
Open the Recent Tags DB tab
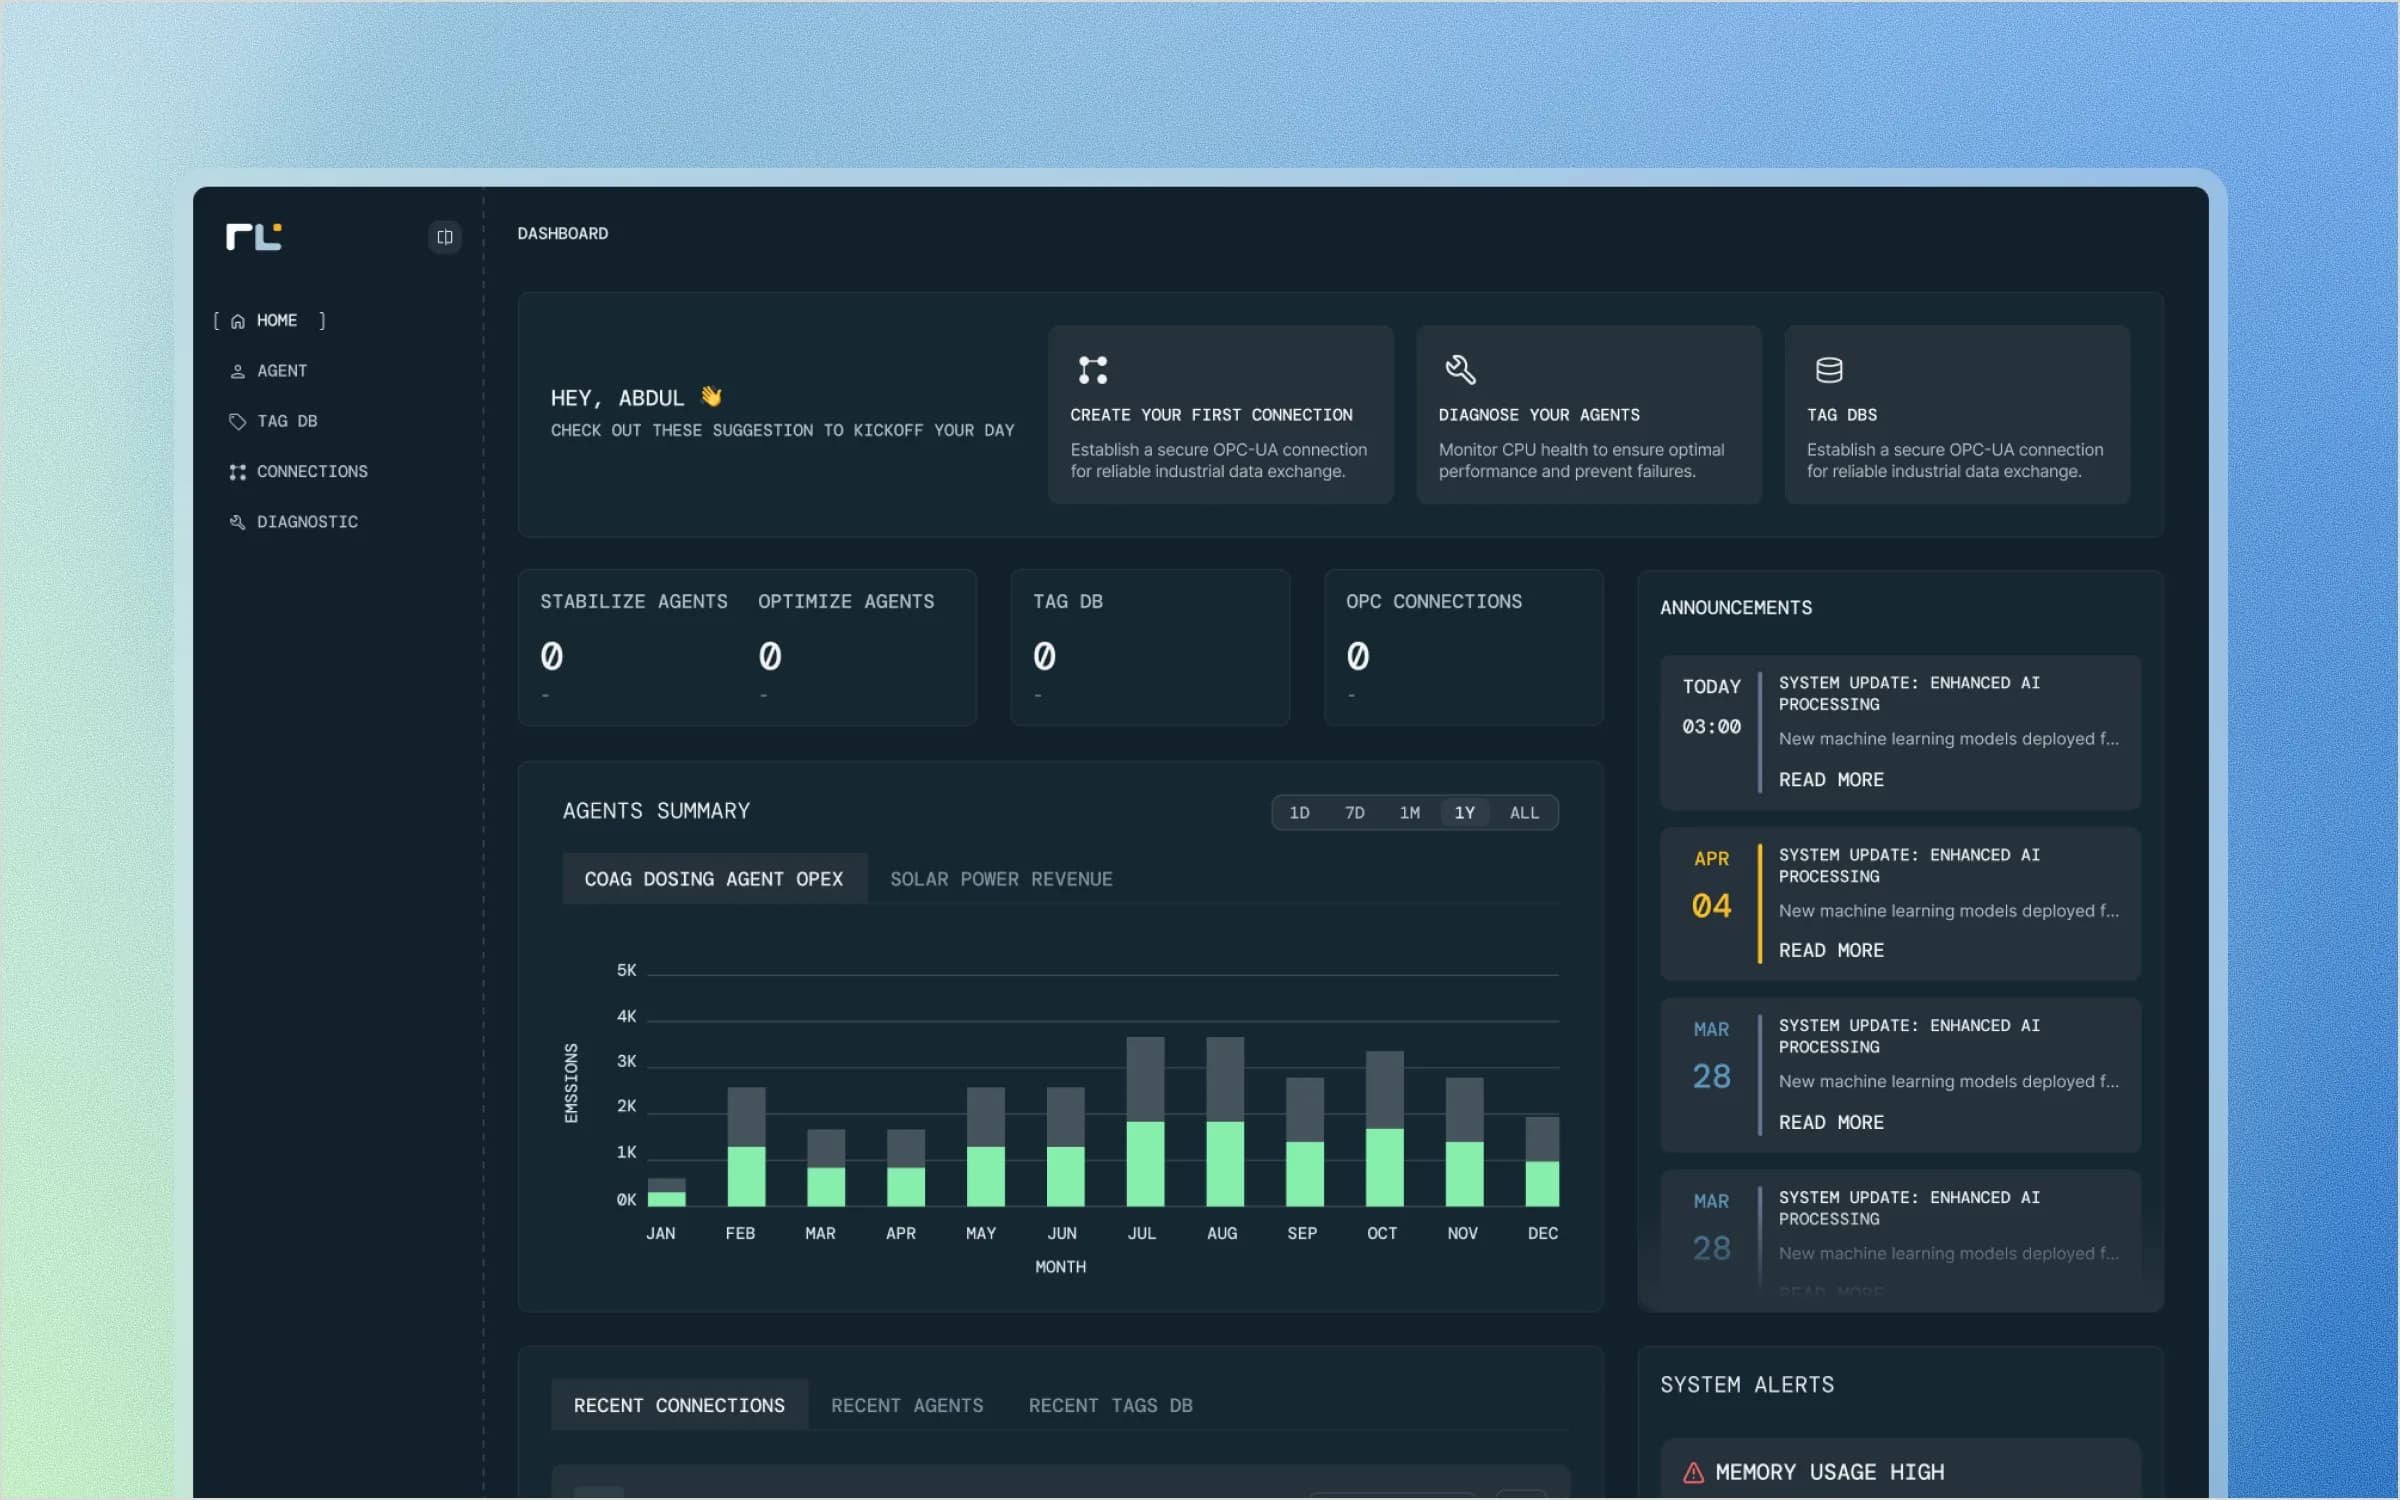click(1110, 1405)
